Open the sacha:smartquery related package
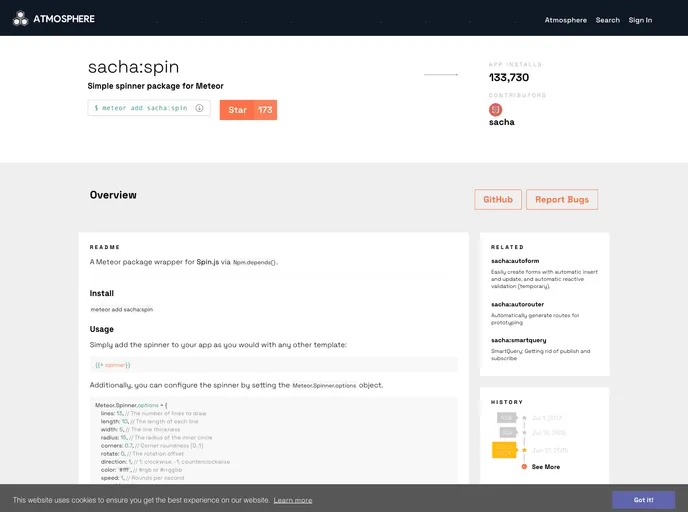 [x=518, y=340]
